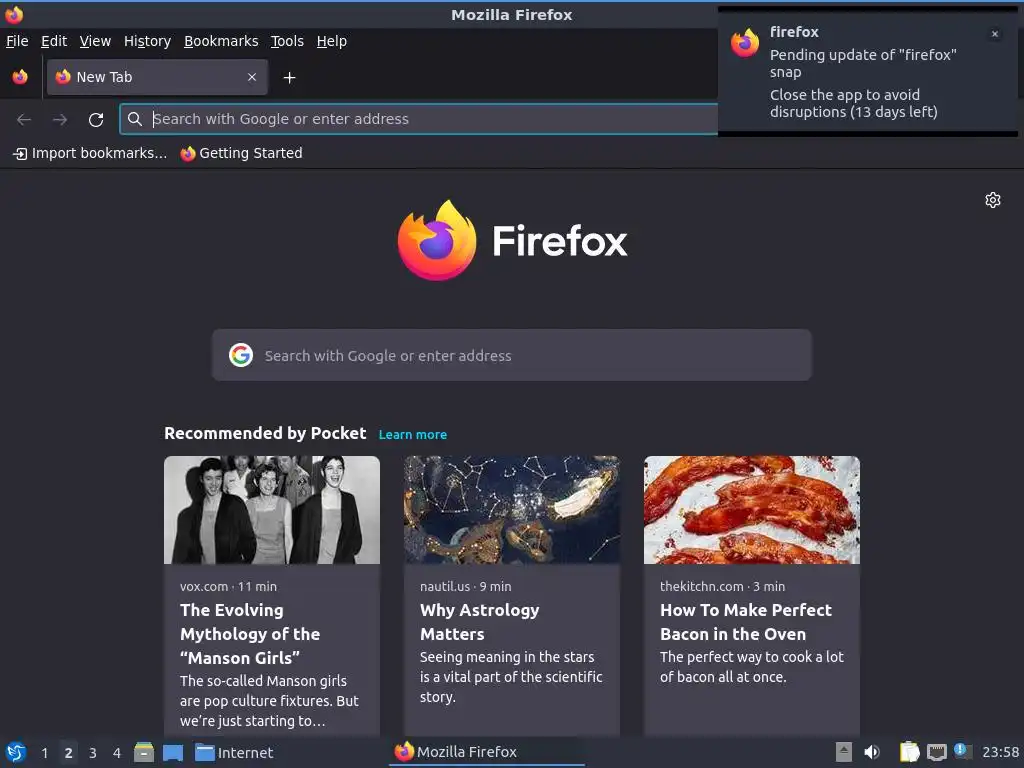Viewport: 1024px width, 768px height.
Task: Click nautil.us source label
Action: pos(445,586)
